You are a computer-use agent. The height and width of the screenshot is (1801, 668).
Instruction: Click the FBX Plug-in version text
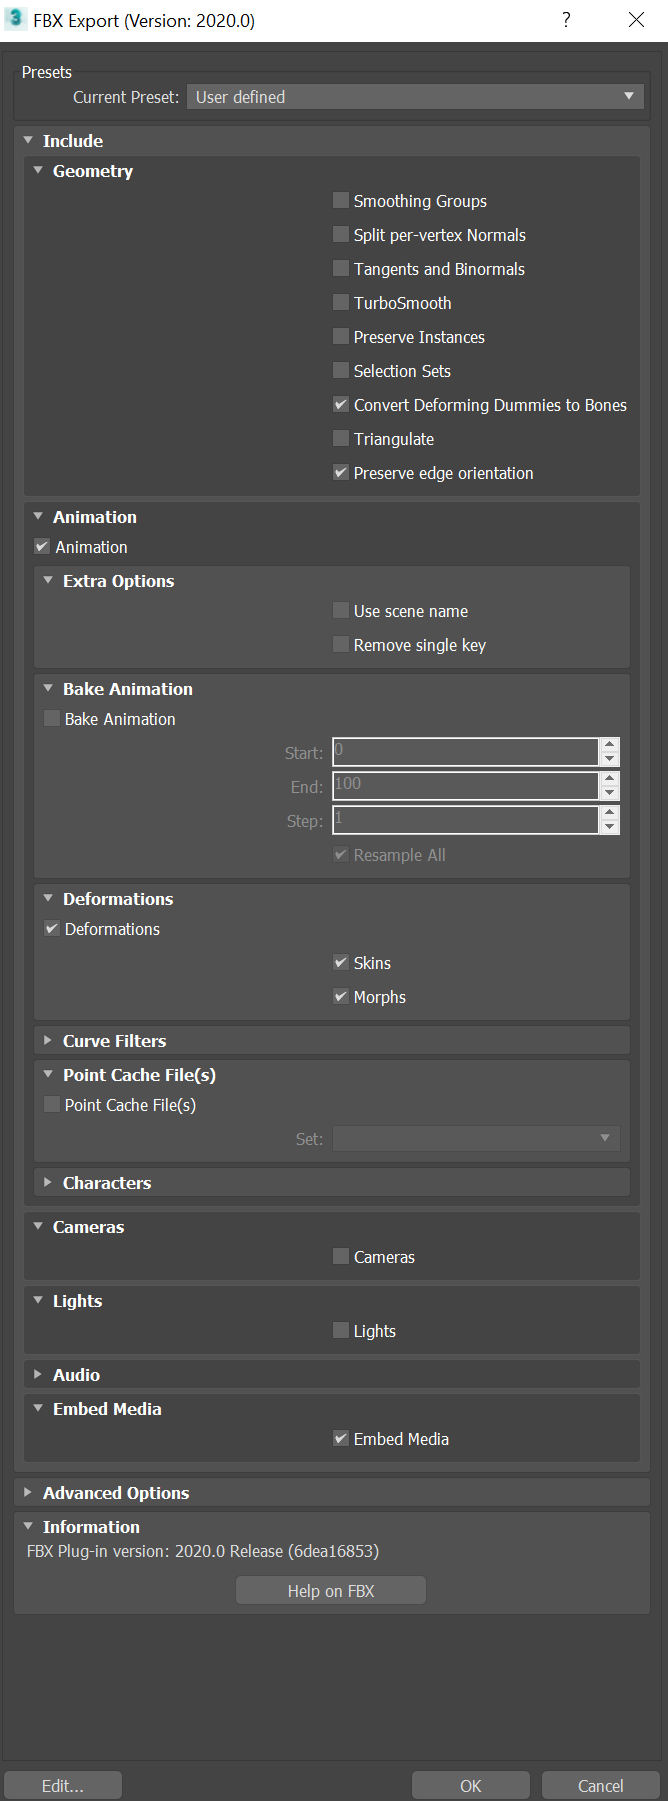(203, 1552)
